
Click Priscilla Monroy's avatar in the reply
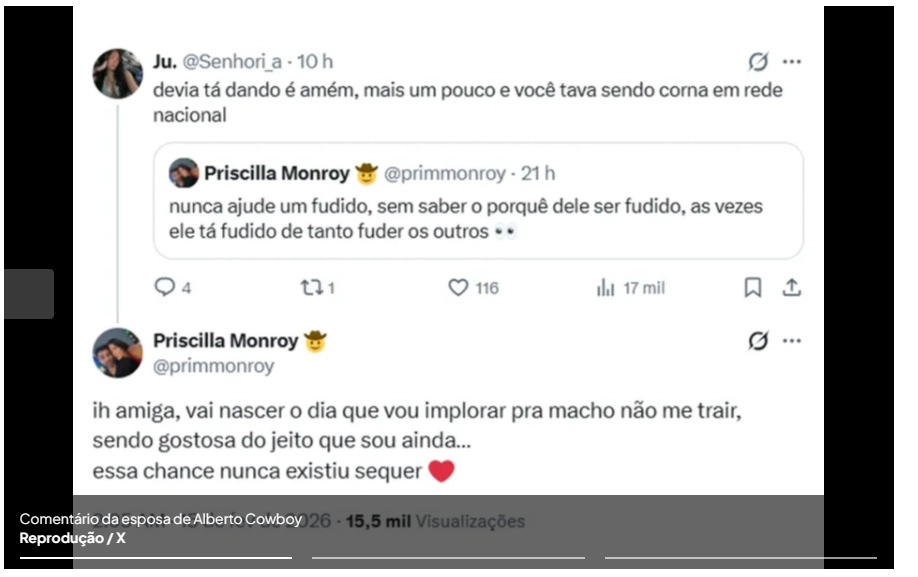click(118, 352)
